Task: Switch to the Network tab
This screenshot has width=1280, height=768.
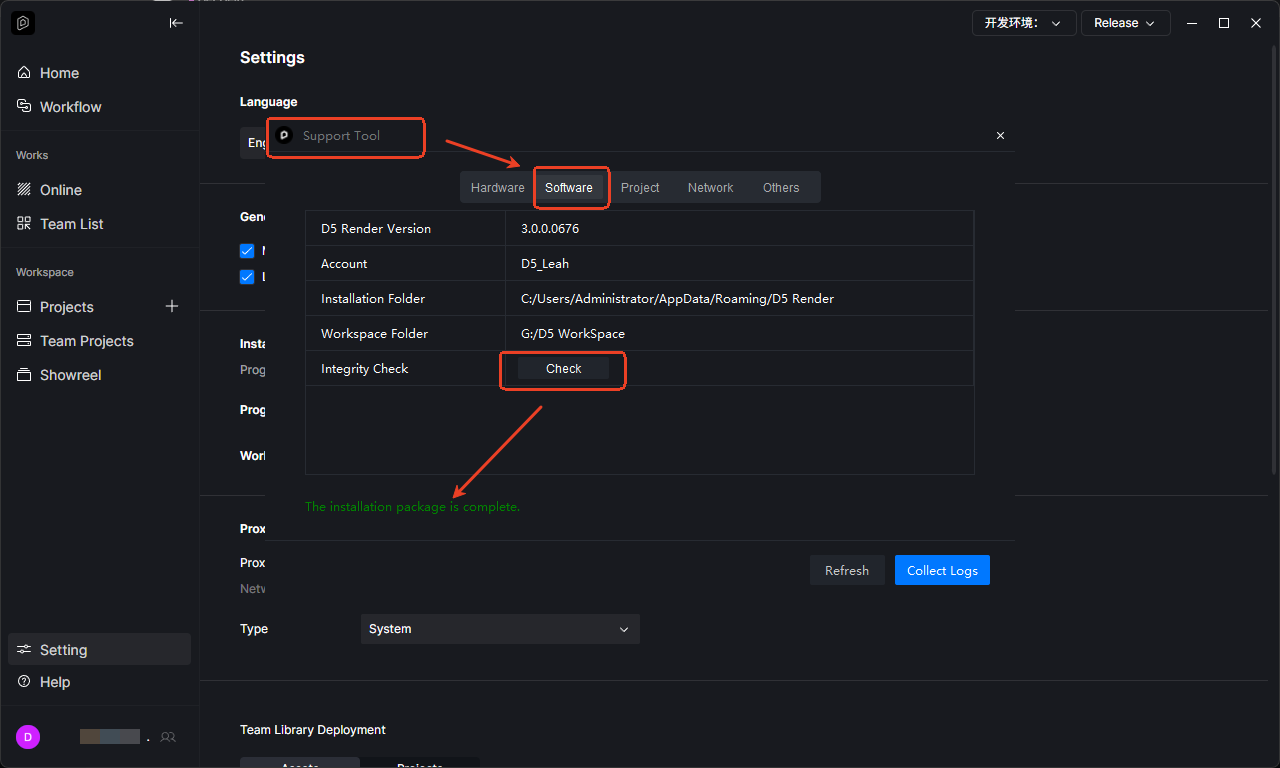Action: [x=710, y=188]
